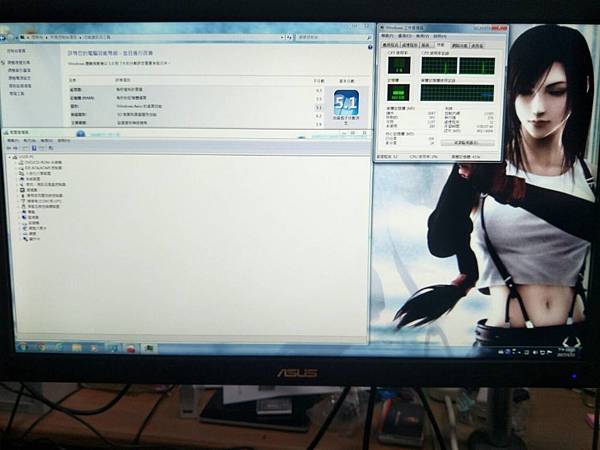Click the Mice and other pointing devices icon
This screenshot has width=600, height=450.
tap(23, 207)
